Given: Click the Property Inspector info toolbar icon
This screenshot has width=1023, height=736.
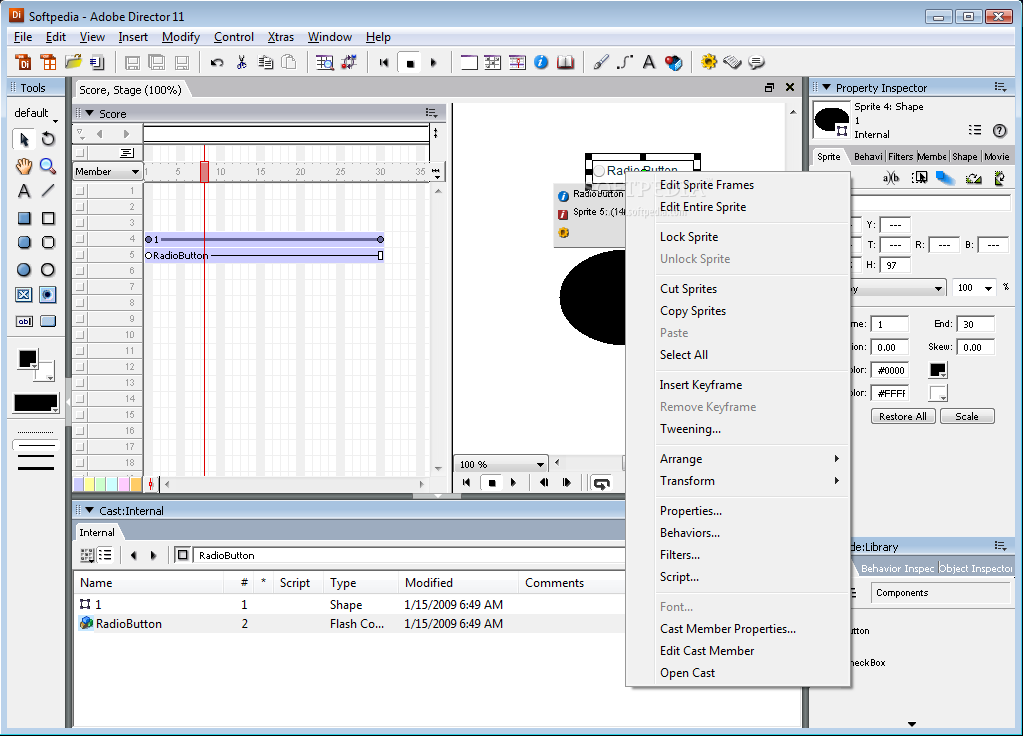Looking at the screenshot, I should 541,62.
